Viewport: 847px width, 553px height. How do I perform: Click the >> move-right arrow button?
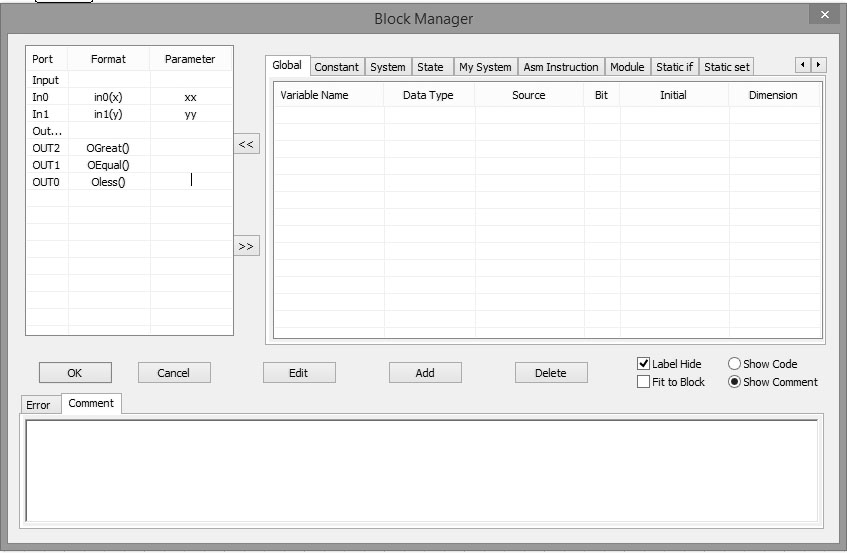coord(246,246)
